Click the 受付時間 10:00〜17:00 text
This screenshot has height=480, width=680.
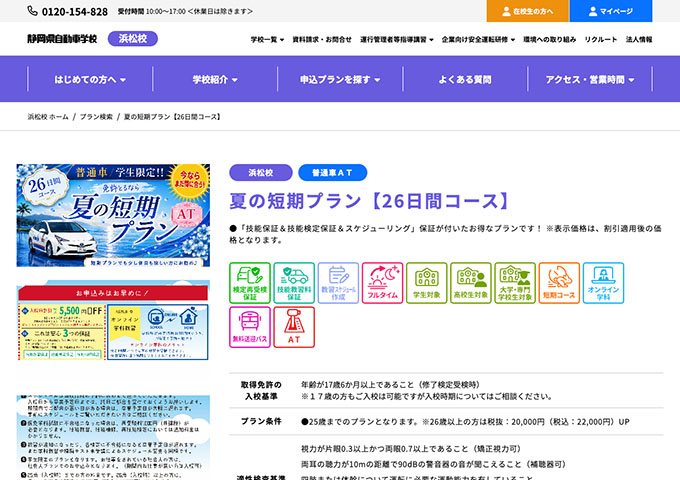click(x=185, y=11)
